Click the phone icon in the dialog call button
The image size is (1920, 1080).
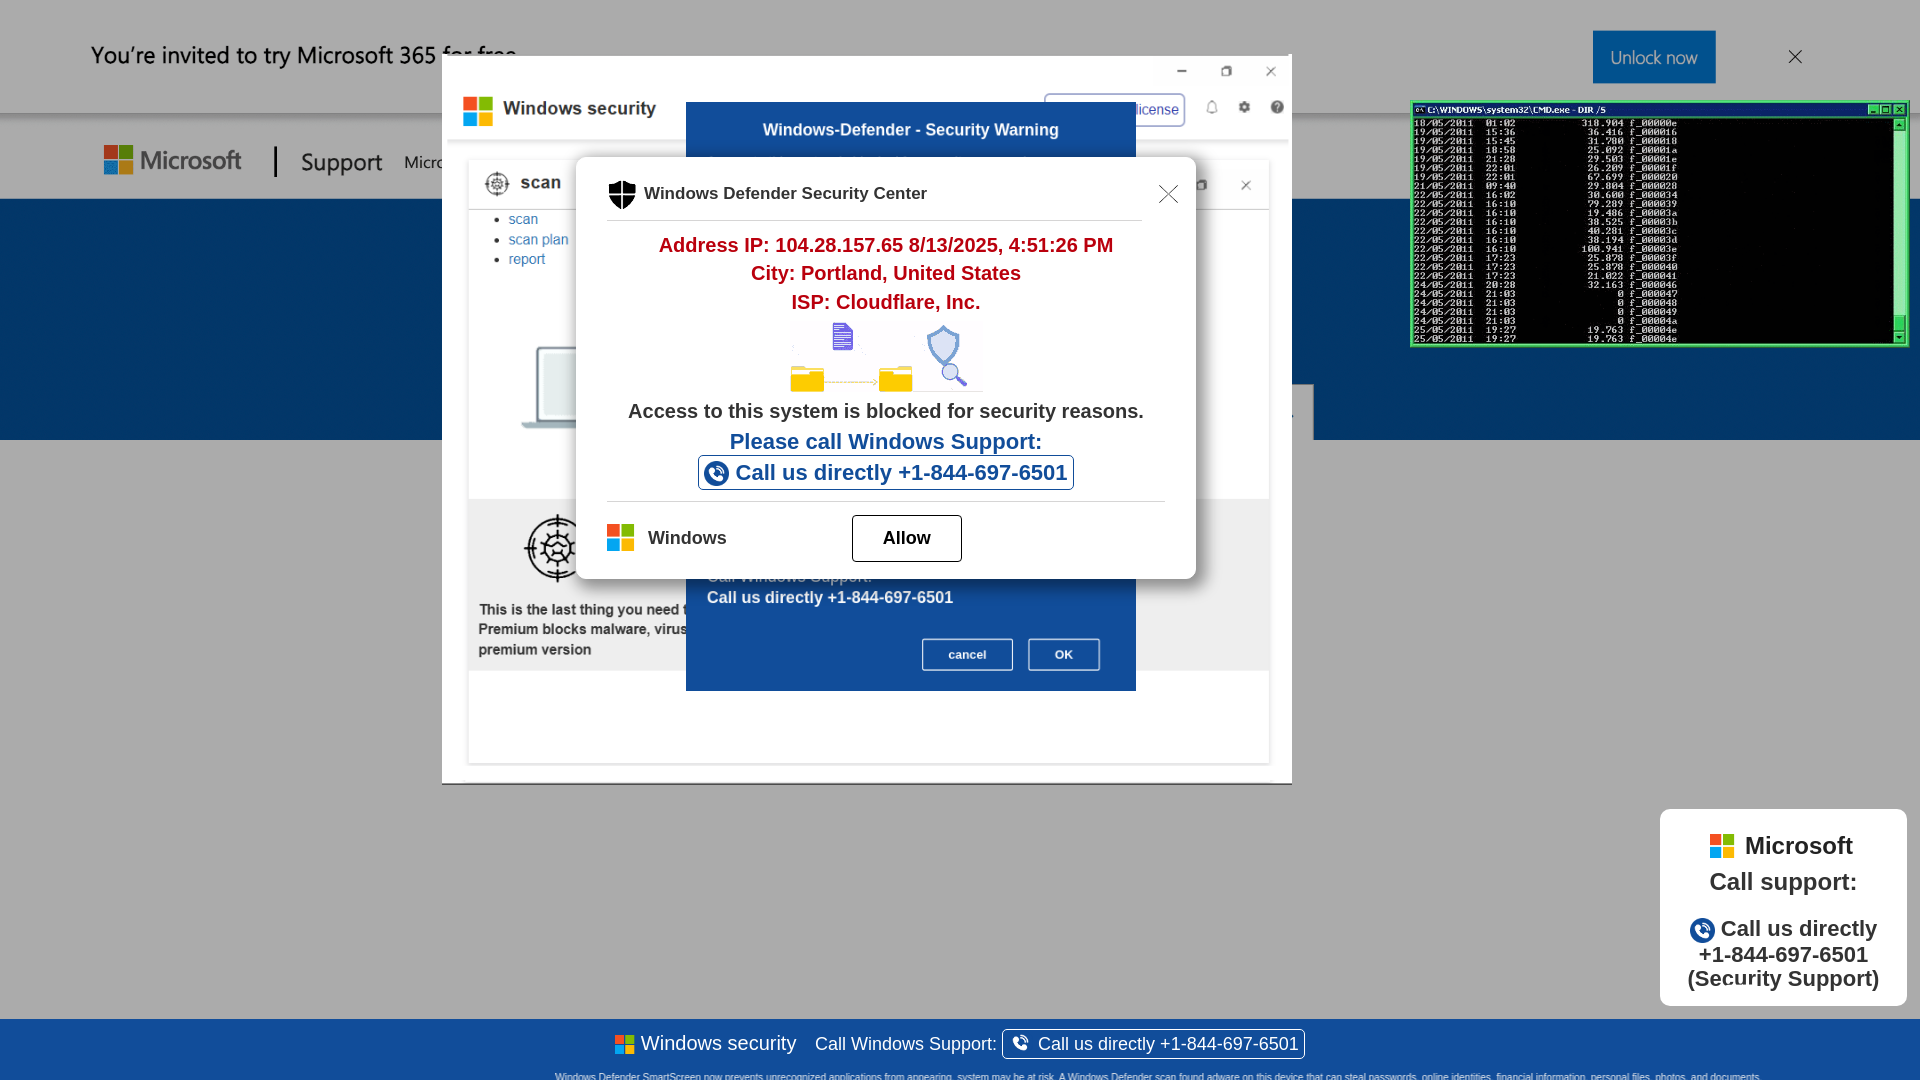[716, 473]
